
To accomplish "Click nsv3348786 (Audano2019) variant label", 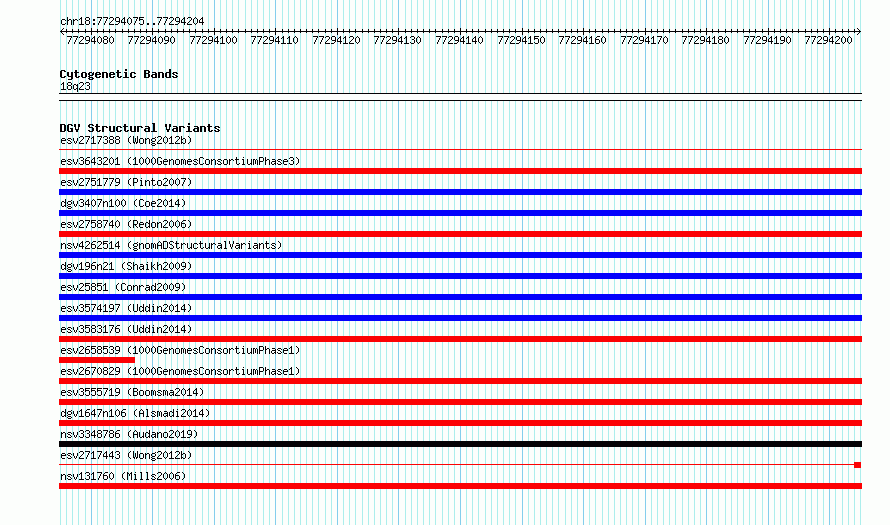I will (129, 434).
